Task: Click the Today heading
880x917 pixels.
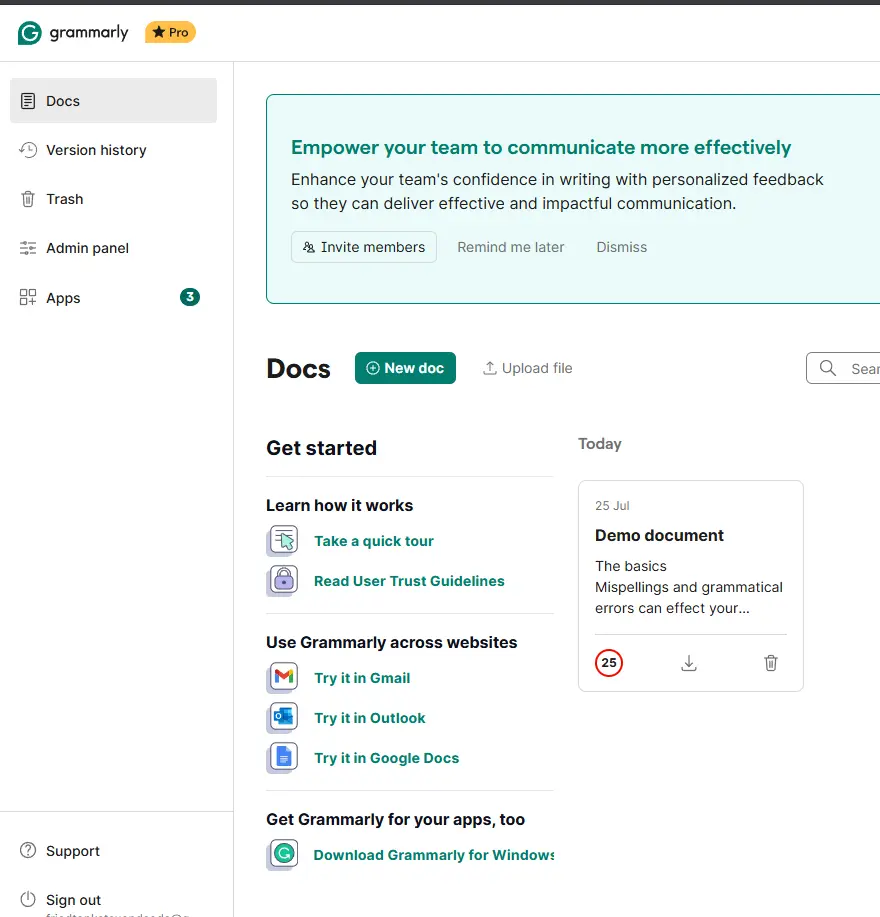Action: [x=600, y=444]
